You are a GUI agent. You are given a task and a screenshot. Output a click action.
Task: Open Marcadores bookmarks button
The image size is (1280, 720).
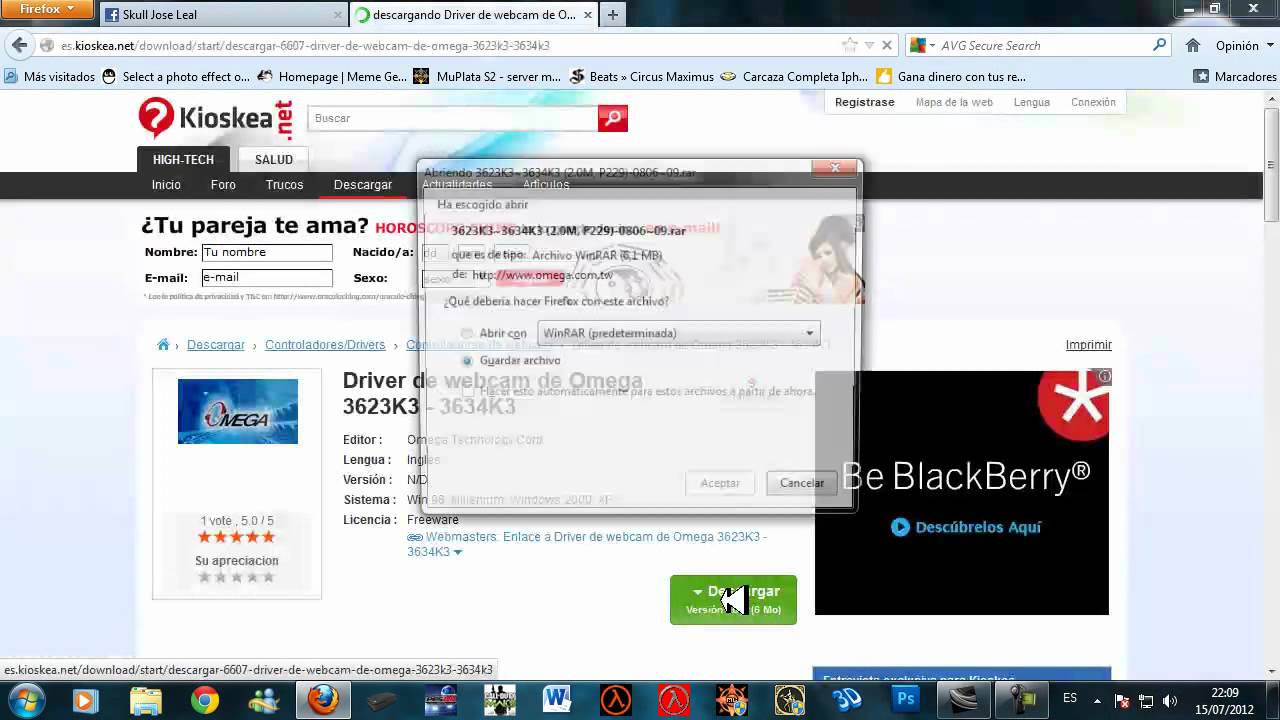[x=1235, y=76]
